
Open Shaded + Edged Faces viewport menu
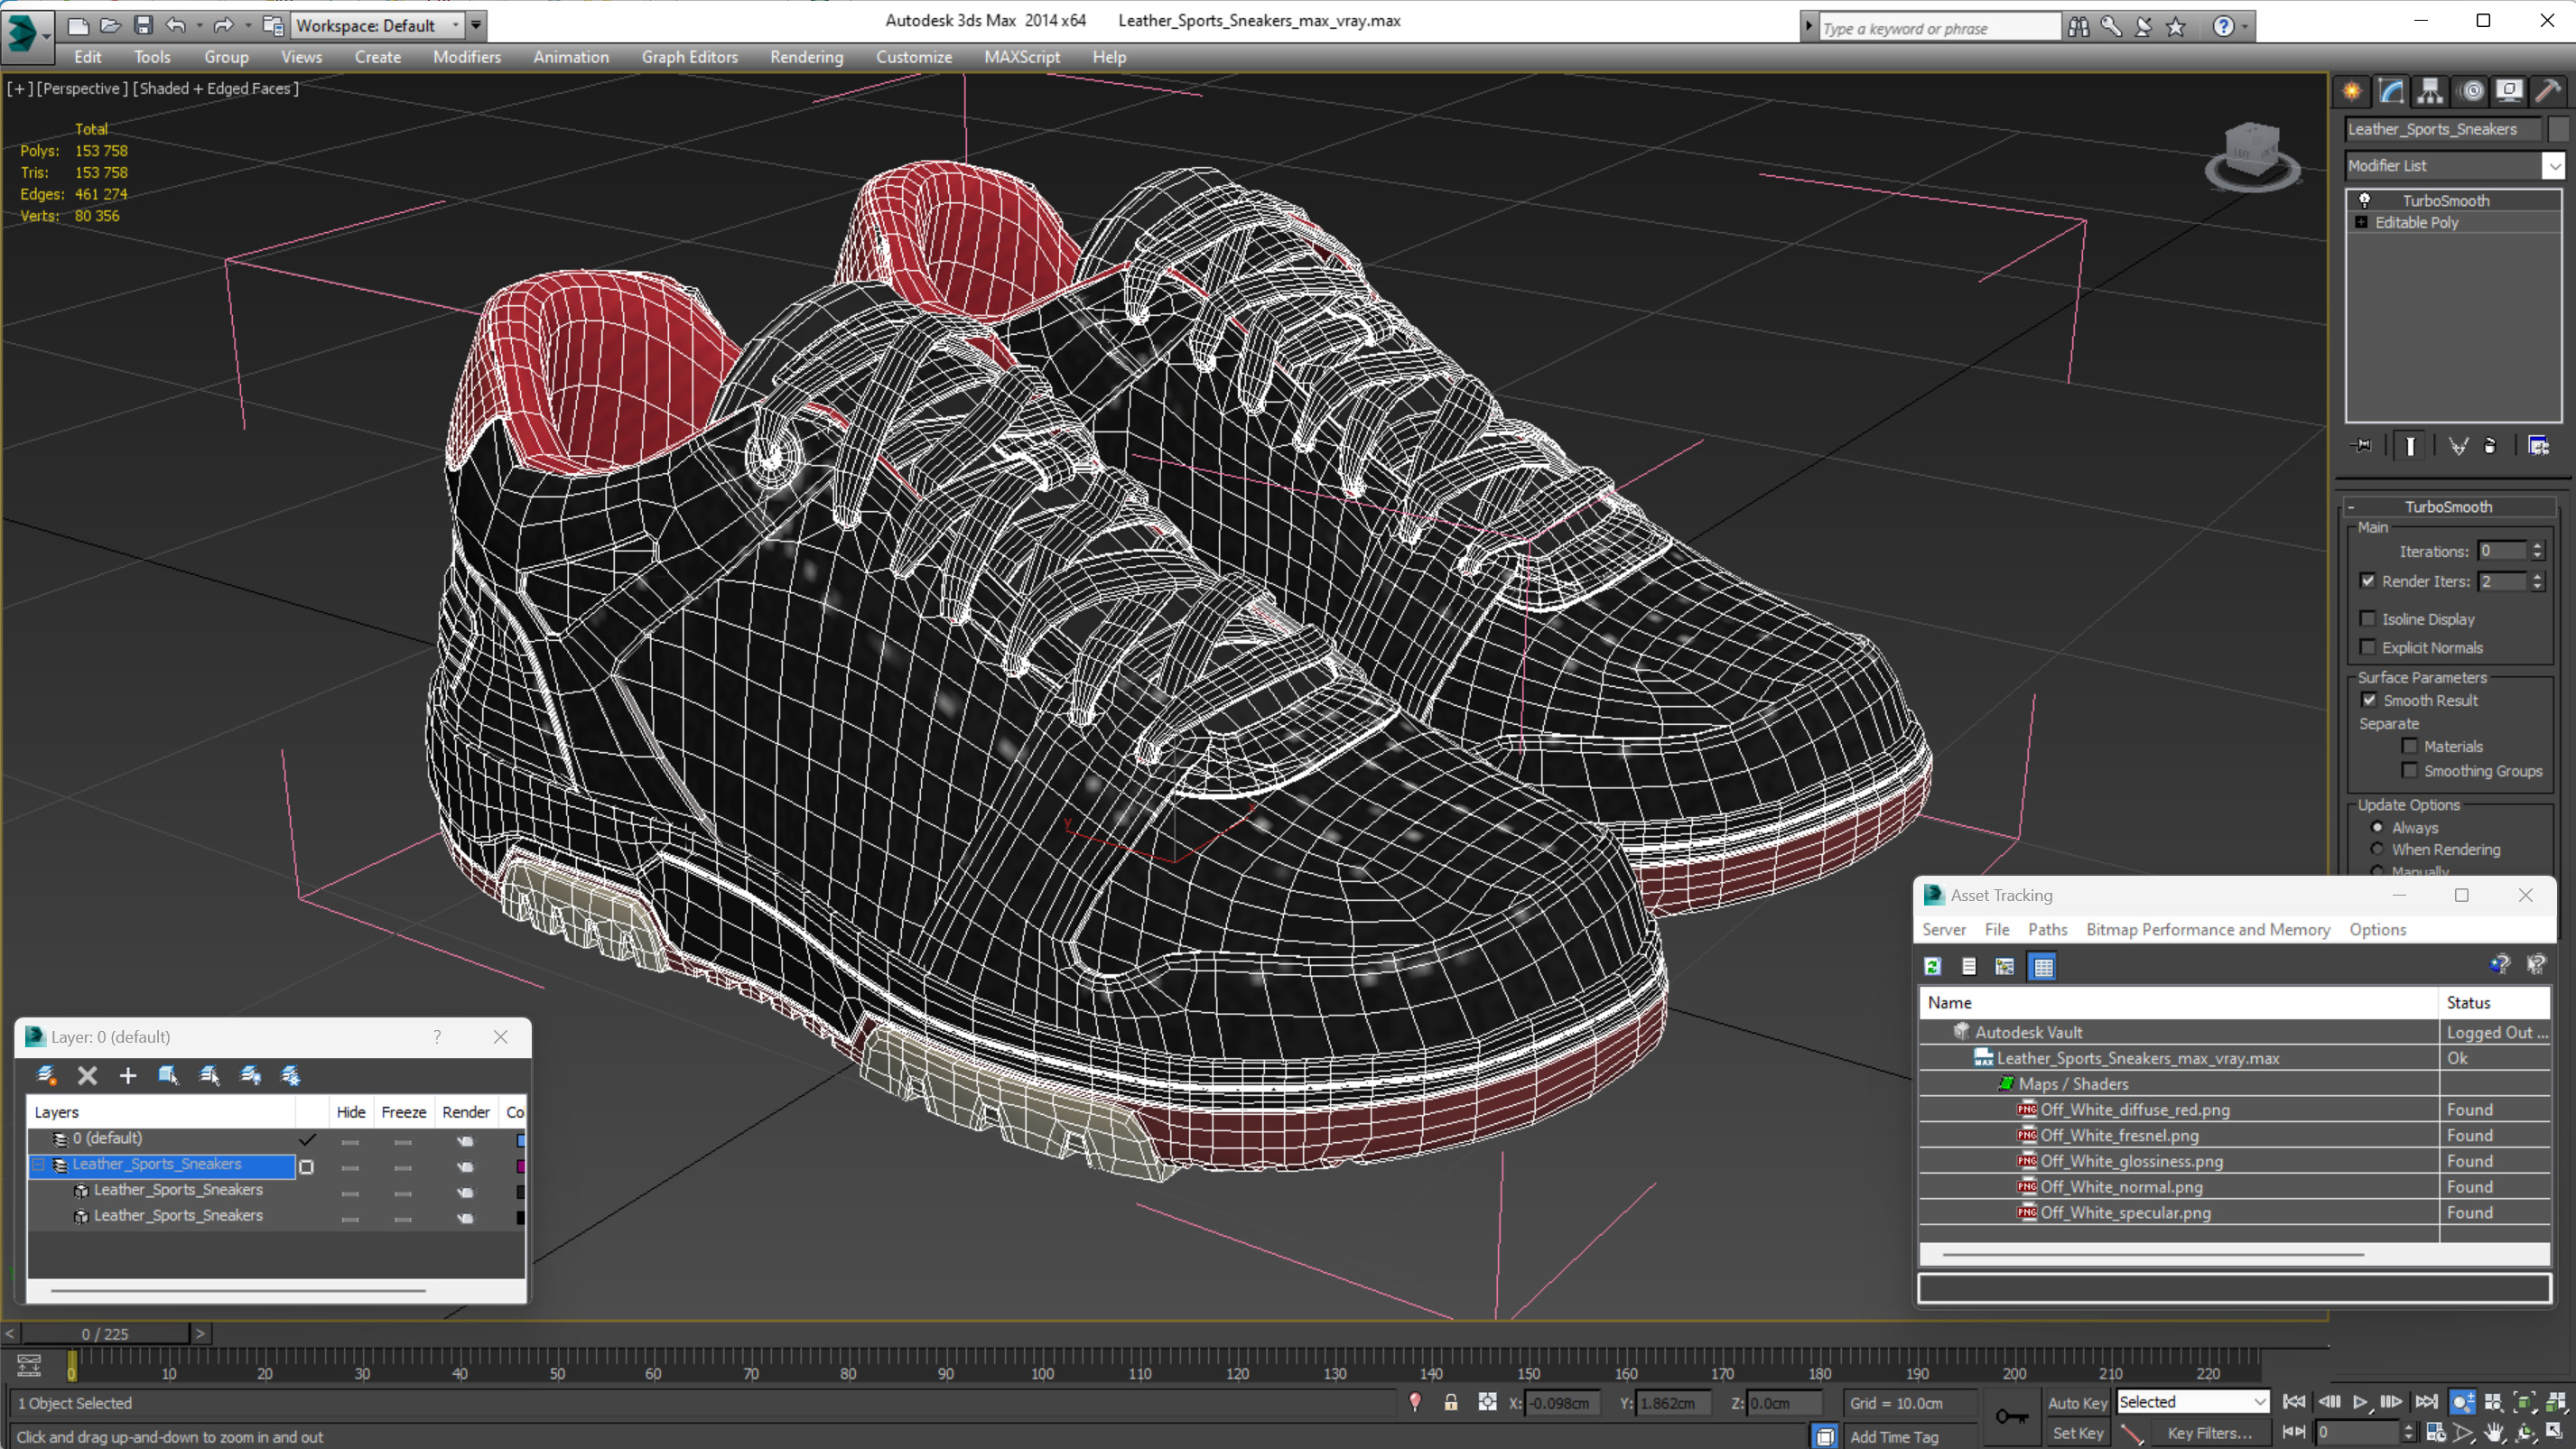click(215, 88)
